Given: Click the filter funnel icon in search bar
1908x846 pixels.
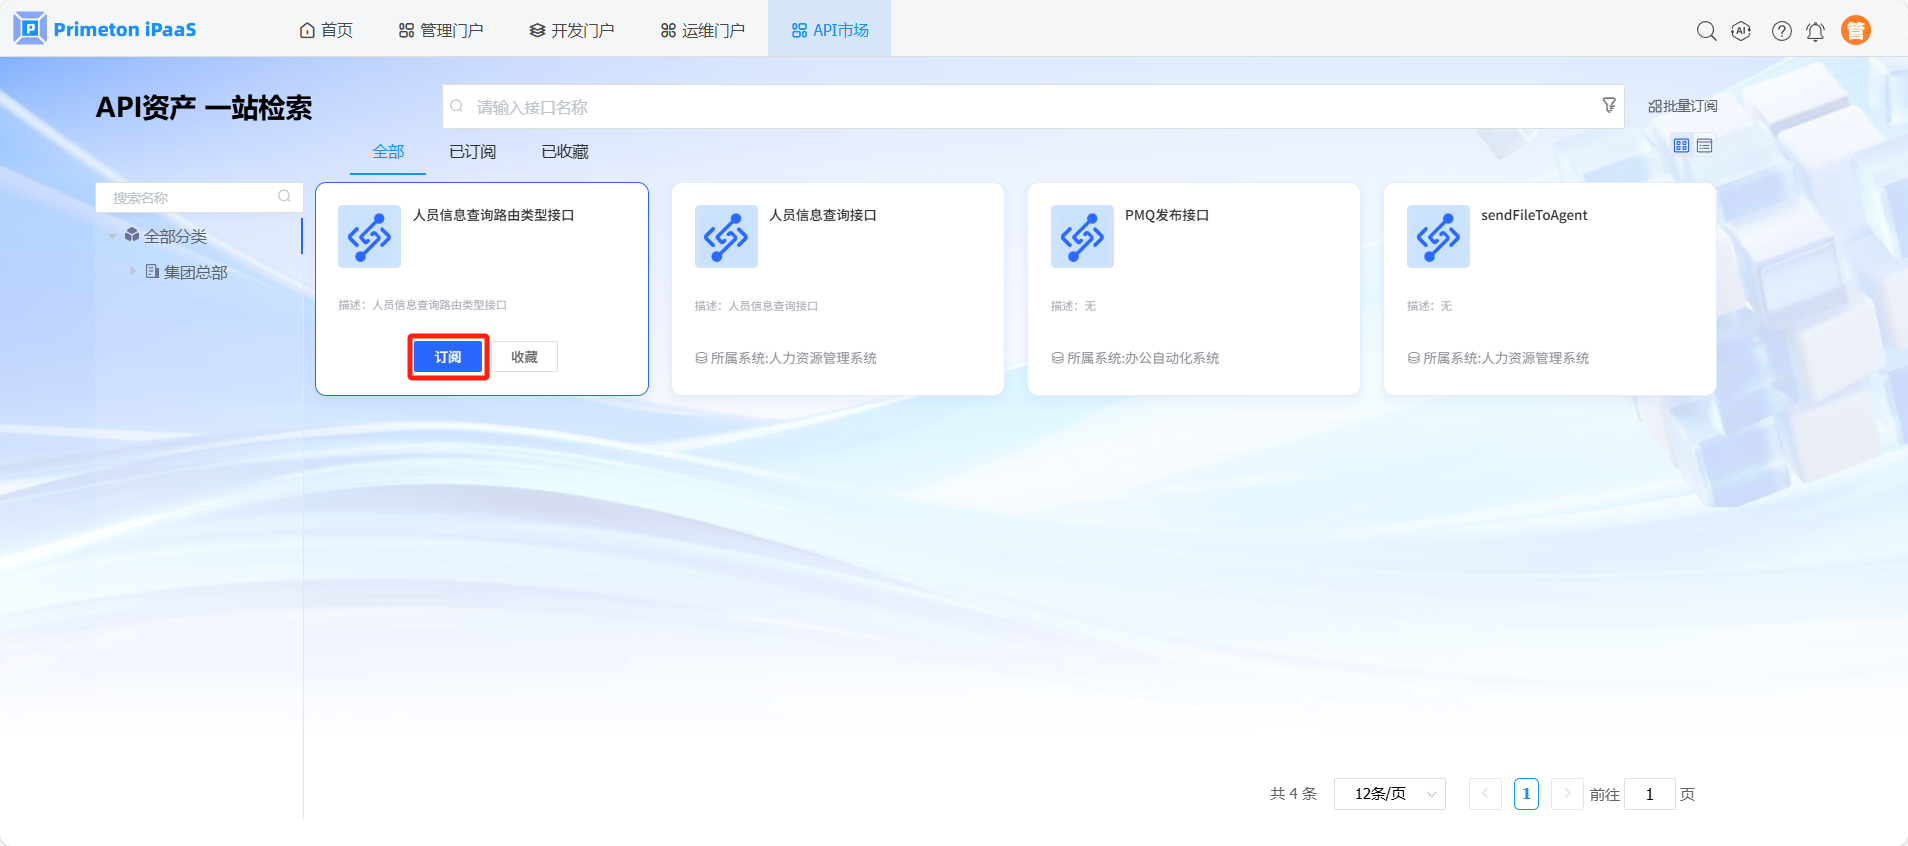Looking at the screenshot, I should [x=1608, y=105].
